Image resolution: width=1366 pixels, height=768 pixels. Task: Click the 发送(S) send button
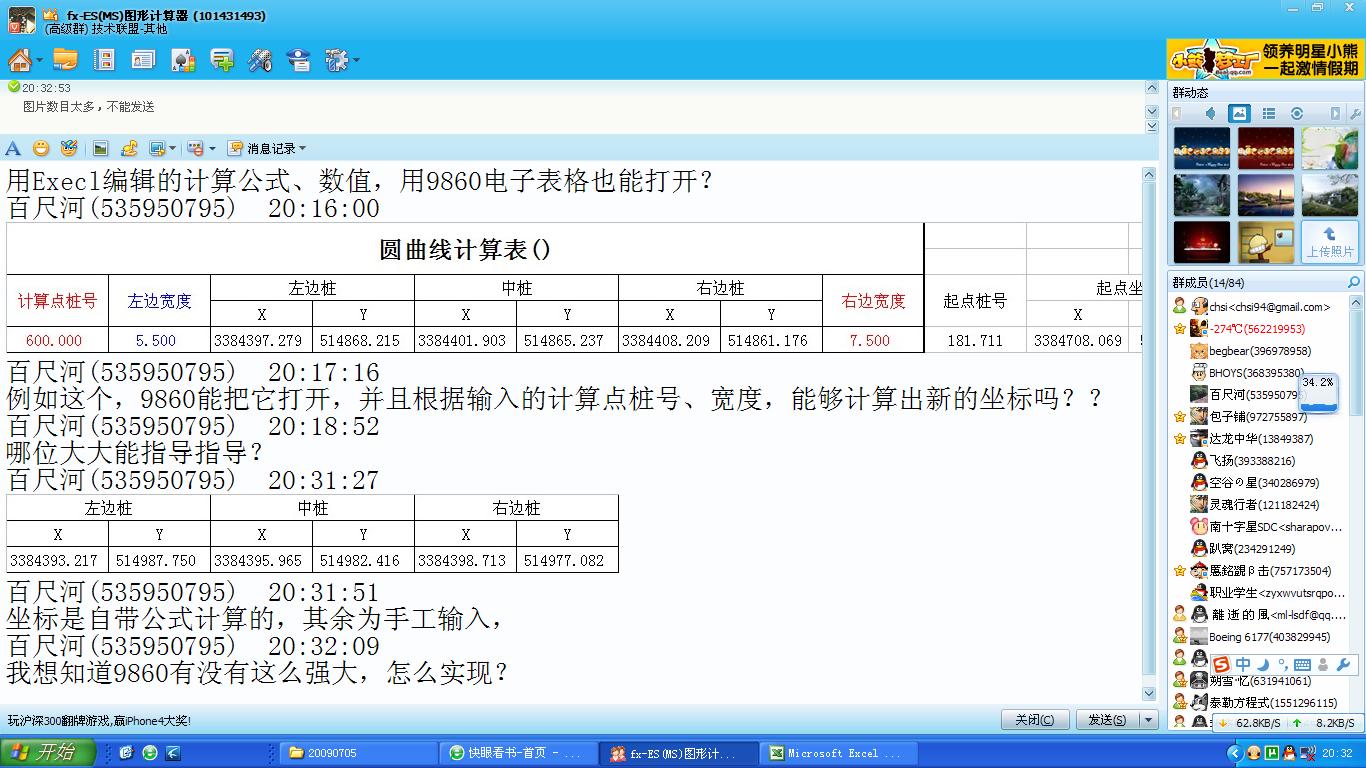(x=1106, y=720)
